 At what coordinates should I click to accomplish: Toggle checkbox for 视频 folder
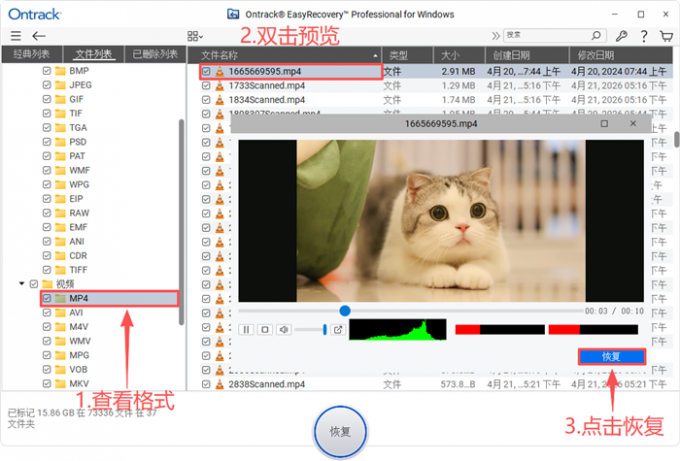coord(34,284)
